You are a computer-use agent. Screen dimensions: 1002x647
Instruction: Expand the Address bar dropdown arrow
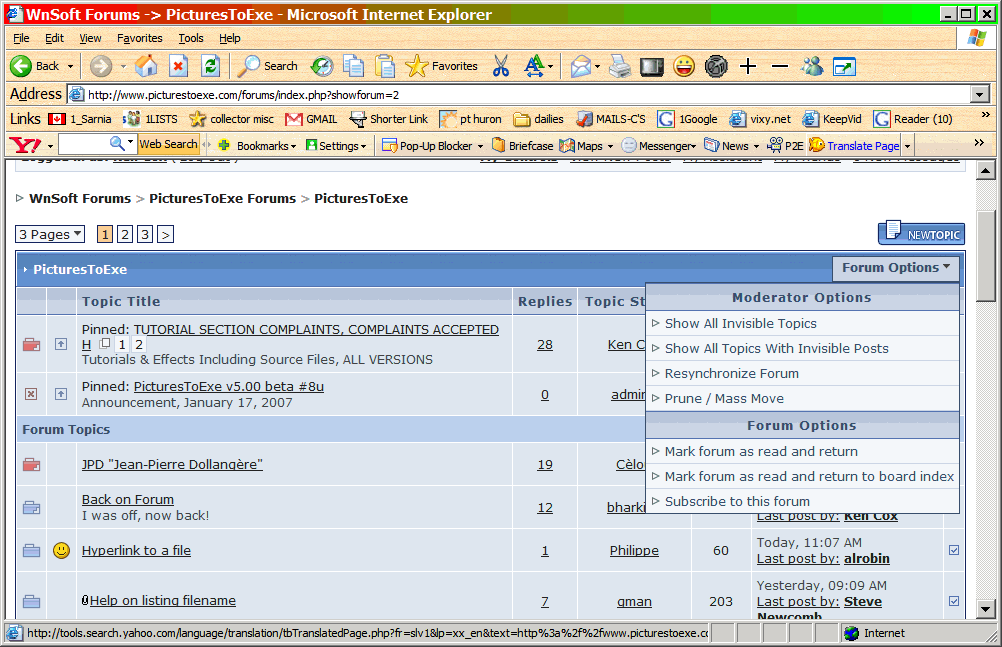[980, 95]
